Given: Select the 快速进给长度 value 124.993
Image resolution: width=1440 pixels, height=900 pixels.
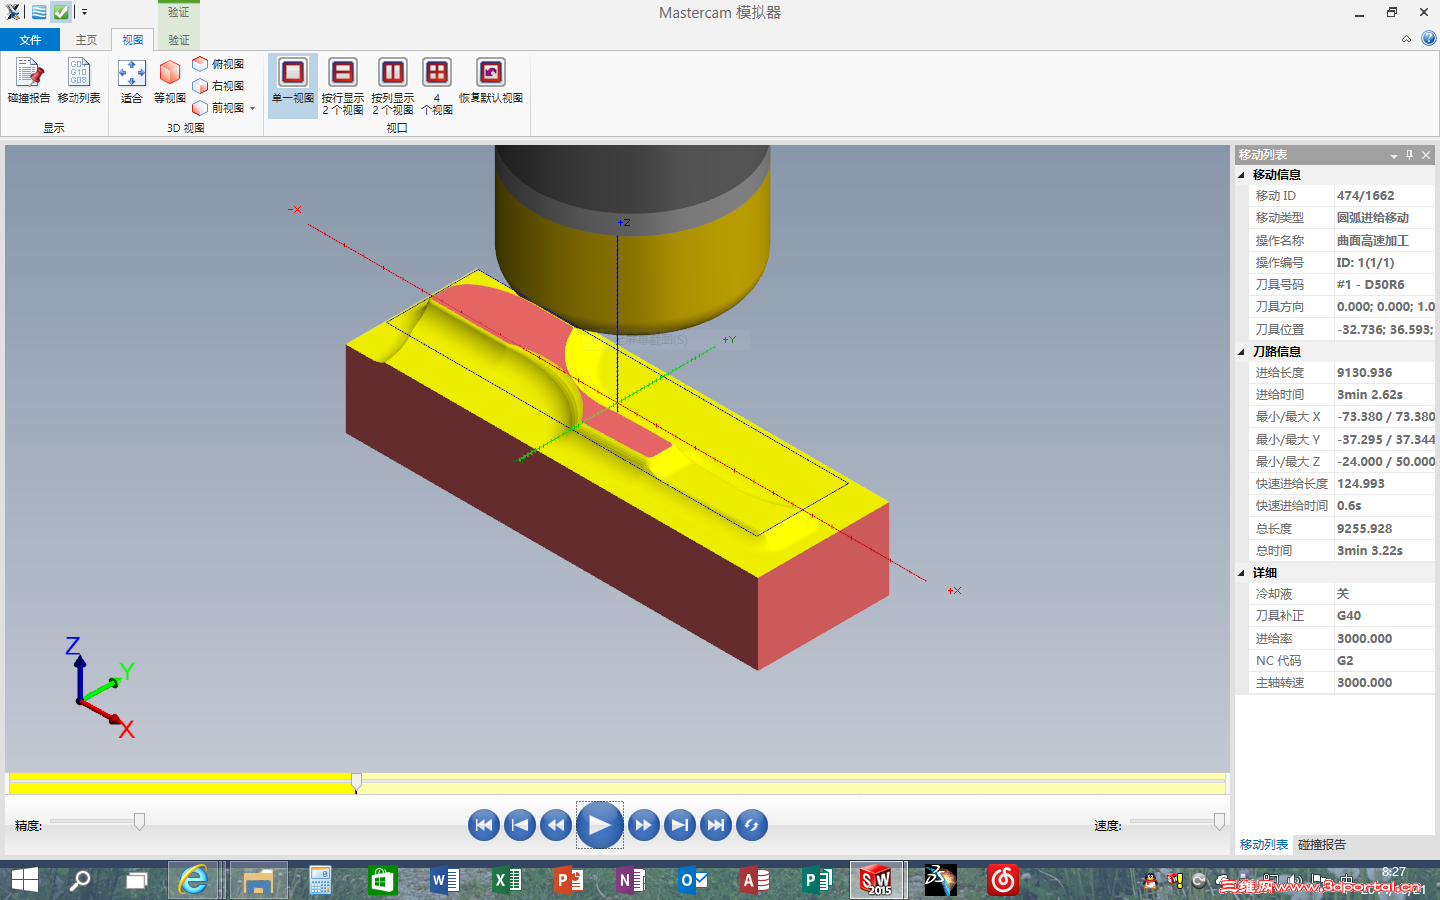Looking at the screenshot, I should click(1360, 484).
